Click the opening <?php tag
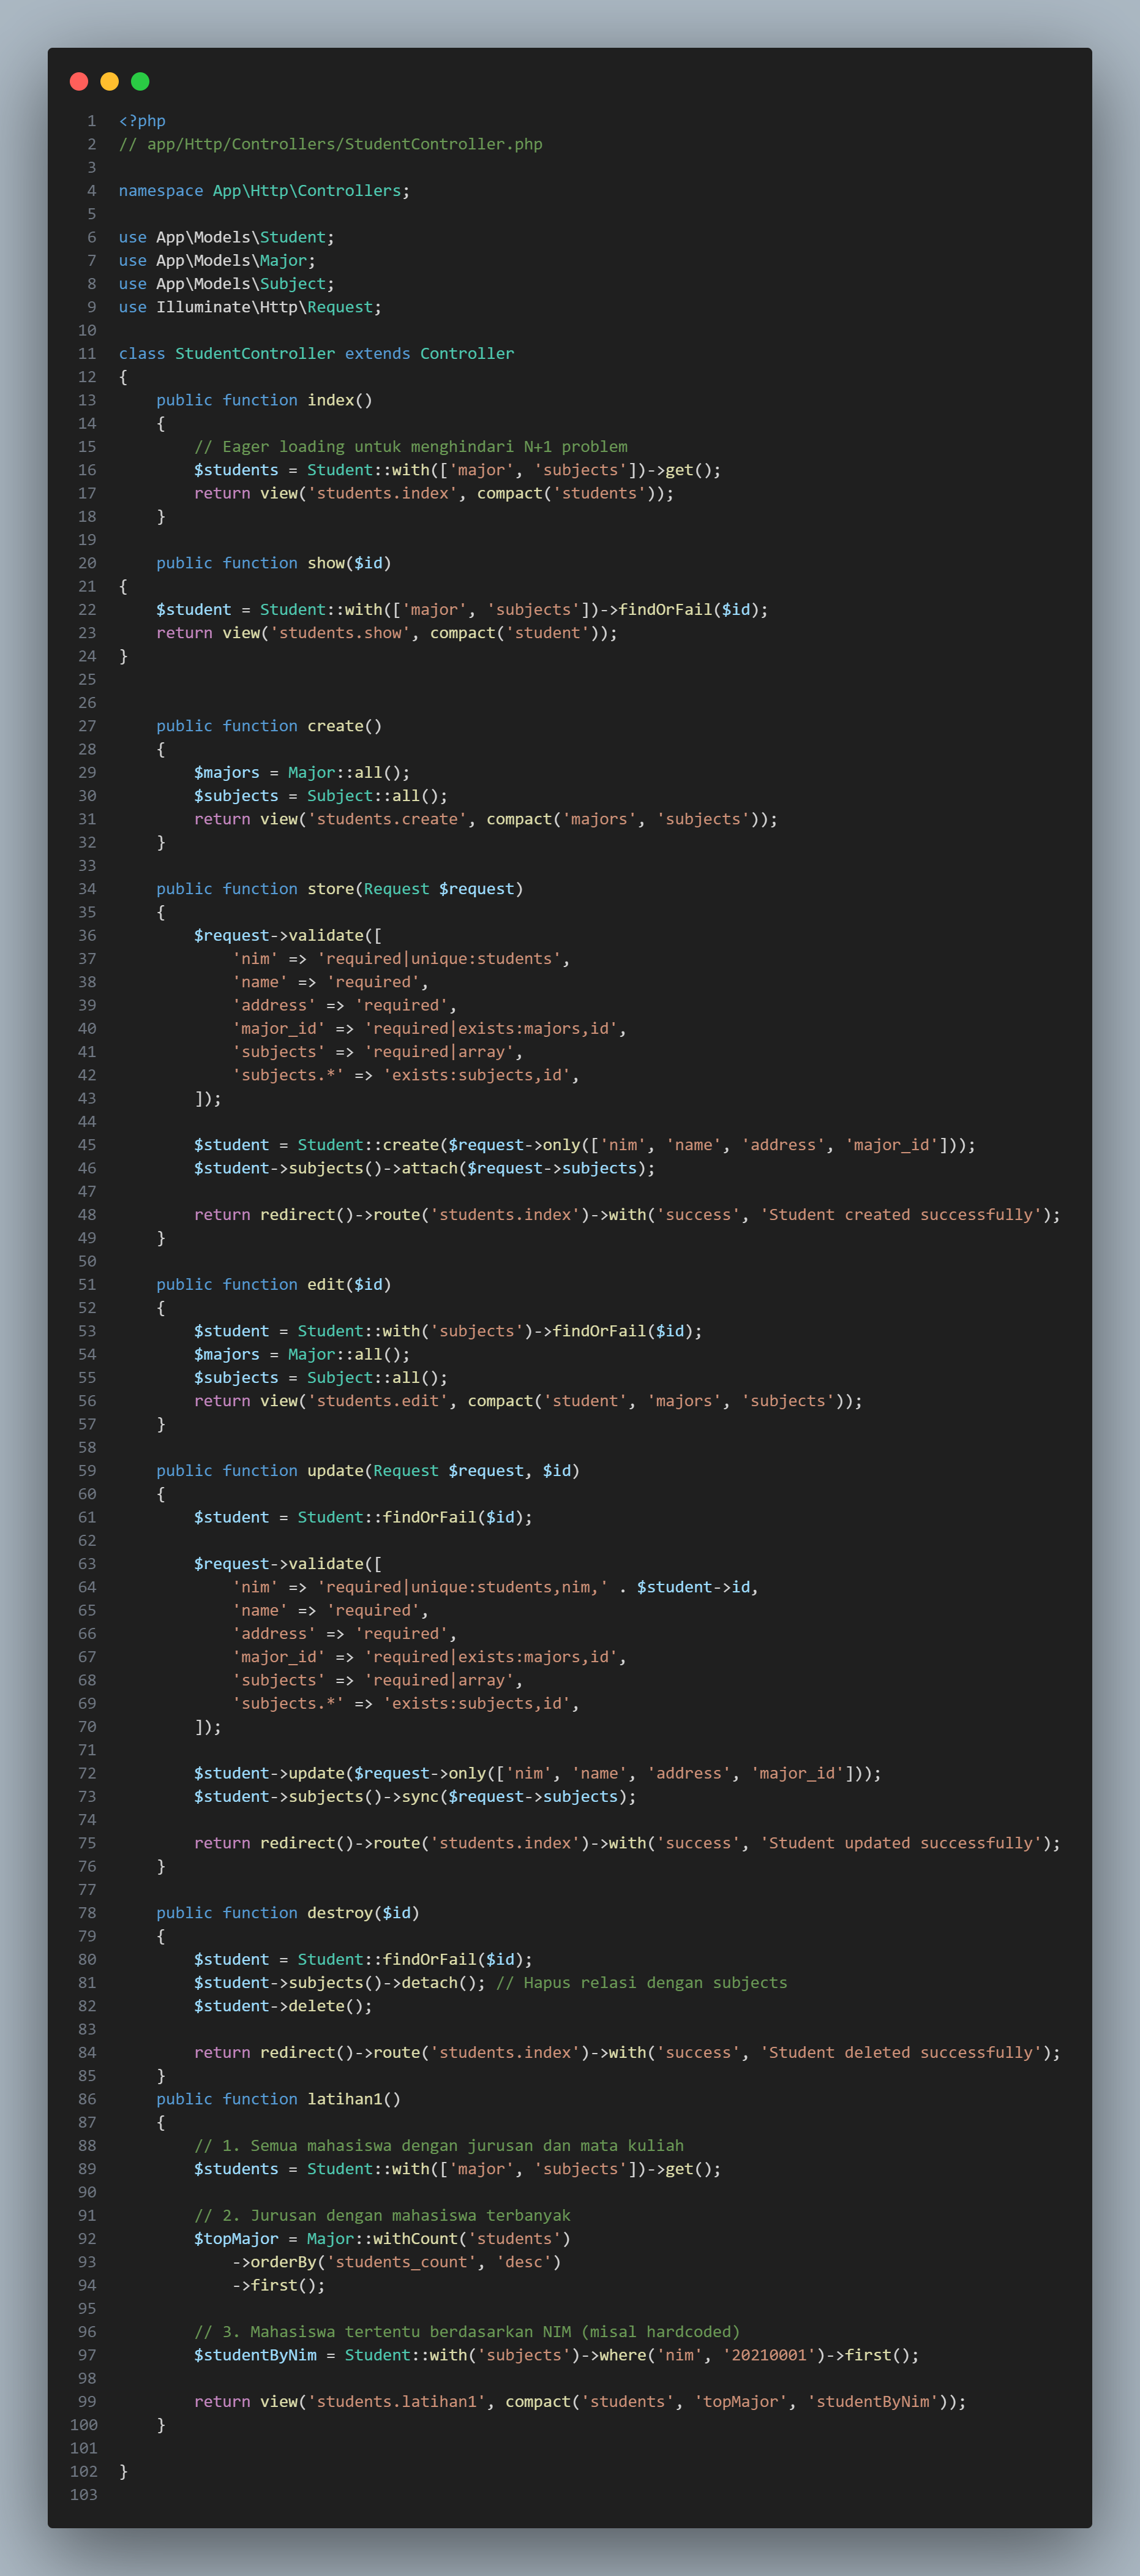 pos(142,121)
